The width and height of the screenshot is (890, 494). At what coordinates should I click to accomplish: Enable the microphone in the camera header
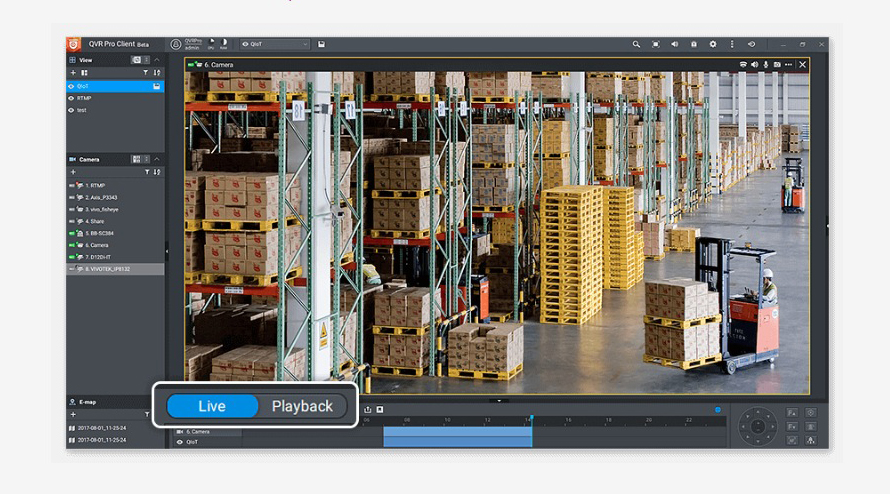[766, 64]
